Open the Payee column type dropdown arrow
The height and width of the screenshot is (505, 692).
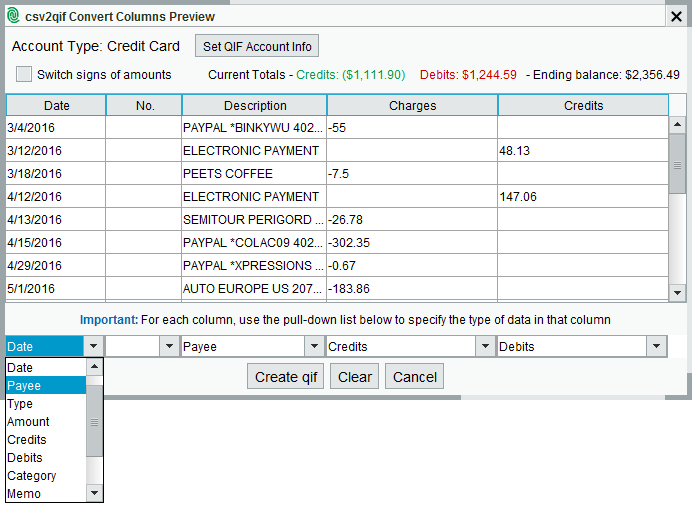[x=314, y=346]
